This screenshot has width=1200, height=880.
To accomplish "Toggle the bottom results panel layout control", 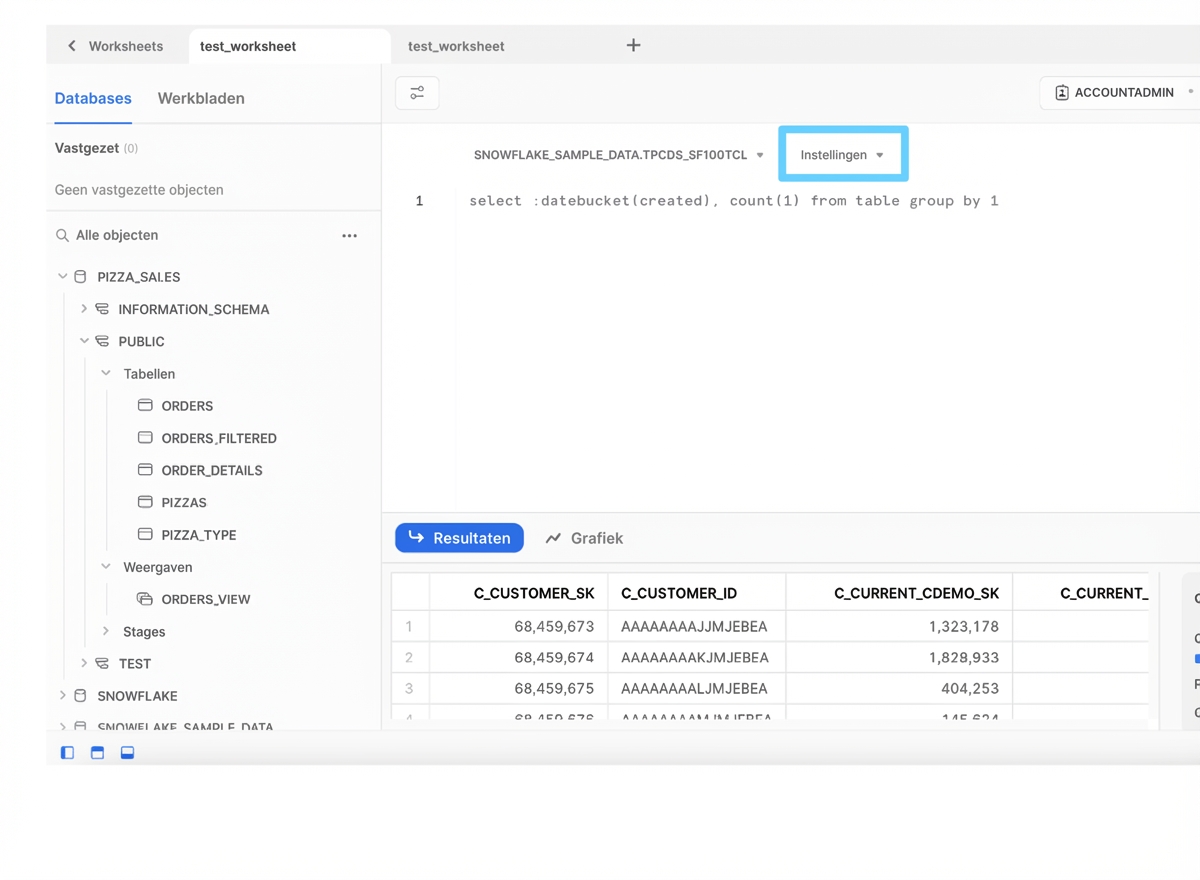I will click(127, 752).
